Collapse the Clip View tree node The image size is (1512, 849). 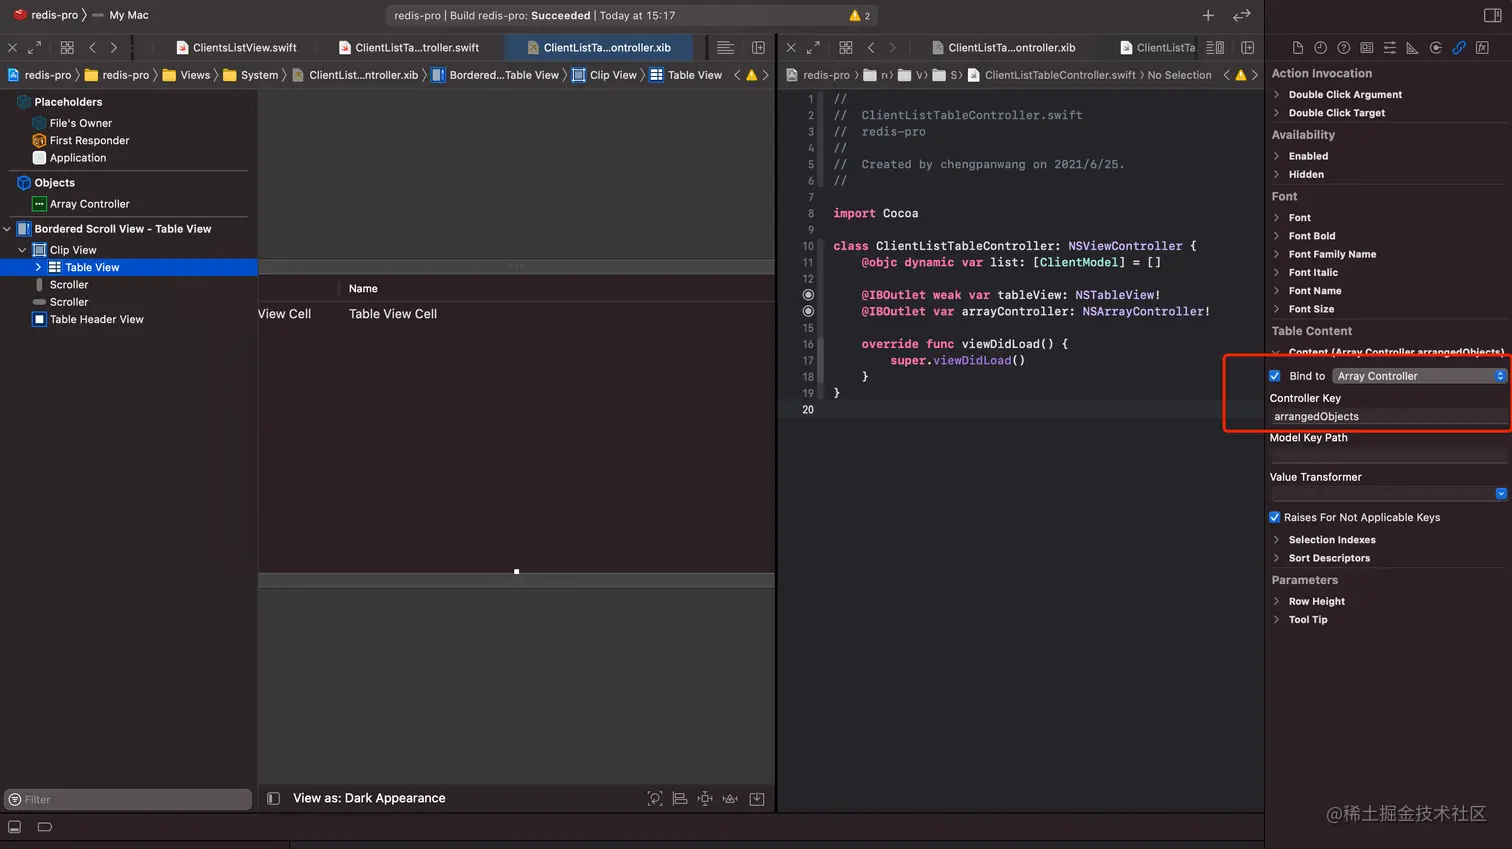22,250
